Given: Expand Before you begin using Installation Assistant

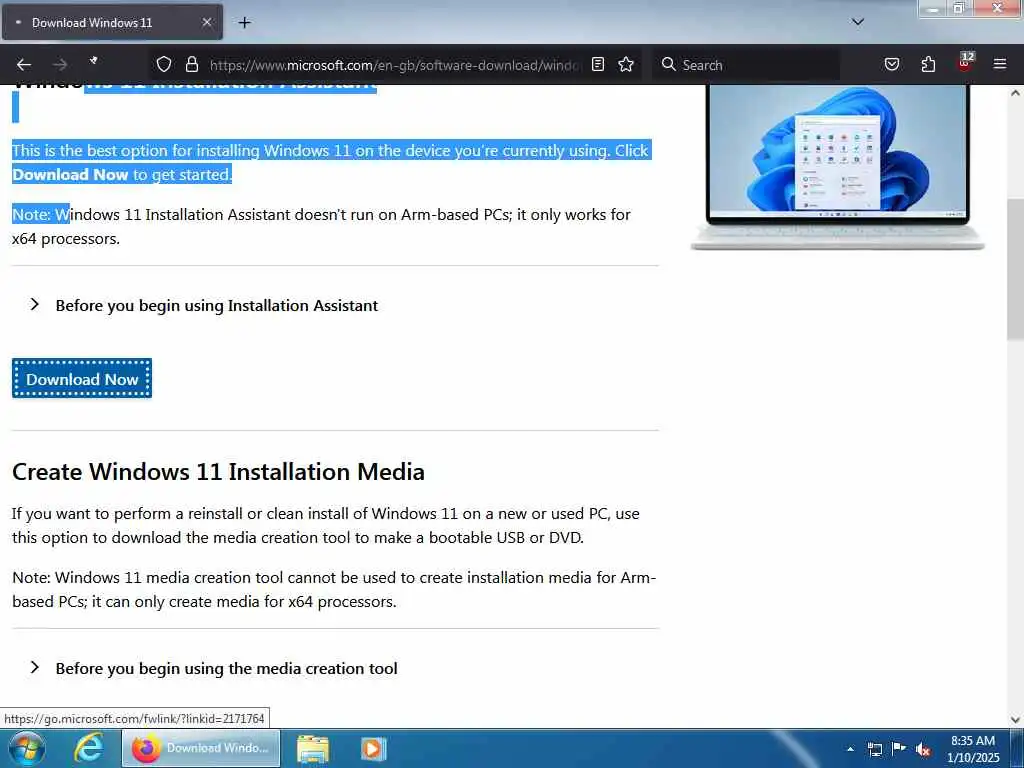Looking at the screenshot, I should pos(216,305).
